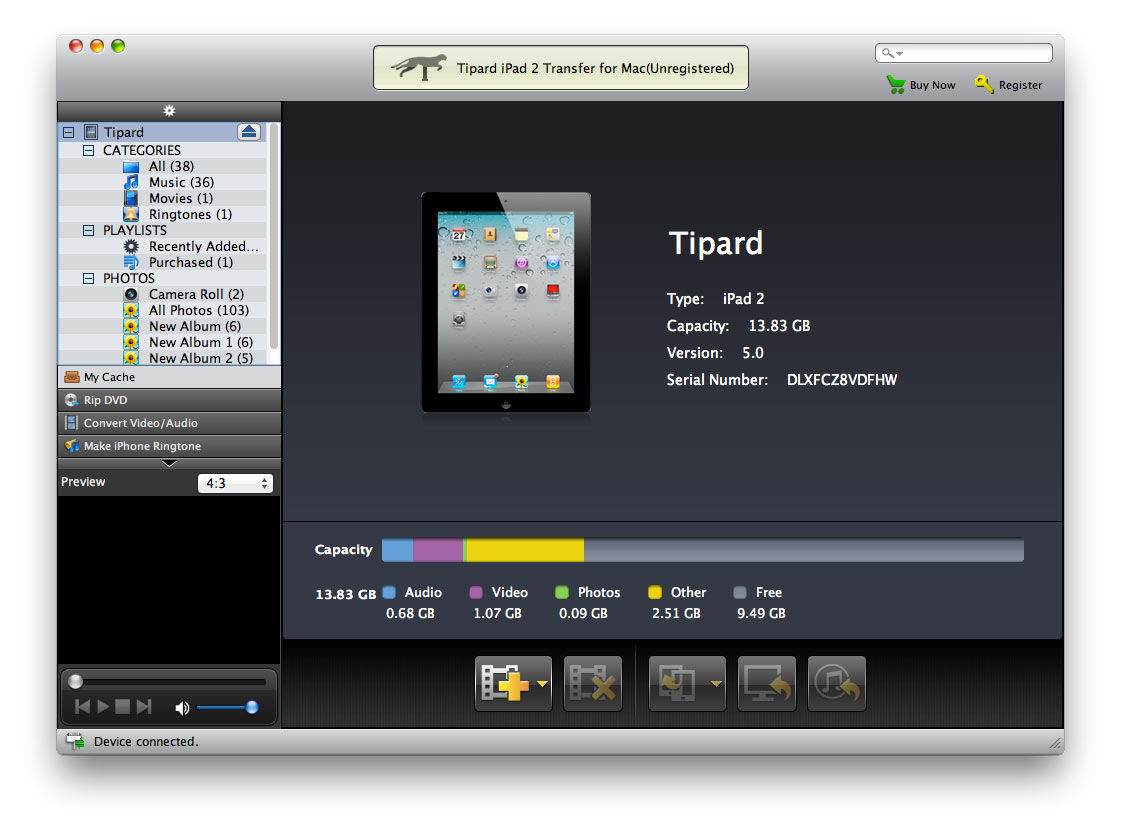Click the iPad 2 device image
This screenshot has width=1121, height=834.
click(506, 302)
